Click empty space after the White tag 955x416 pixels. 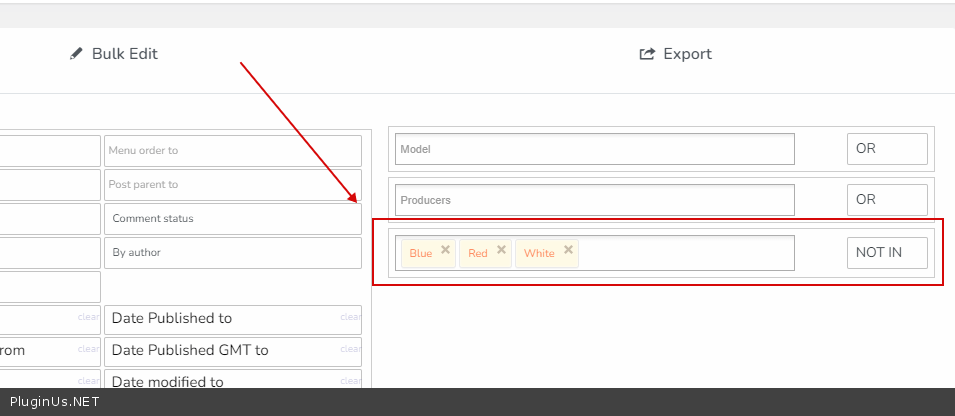coord(685,253)
